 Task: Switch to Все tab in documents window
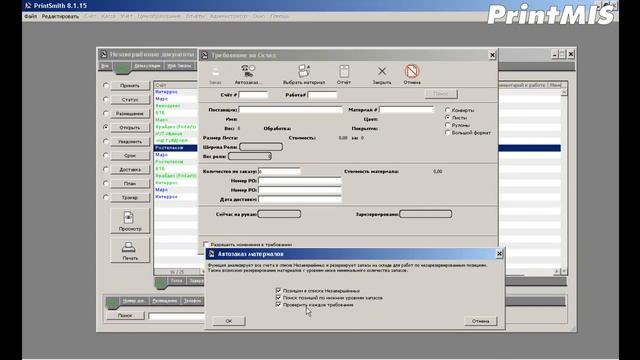(x=105, y=66)
